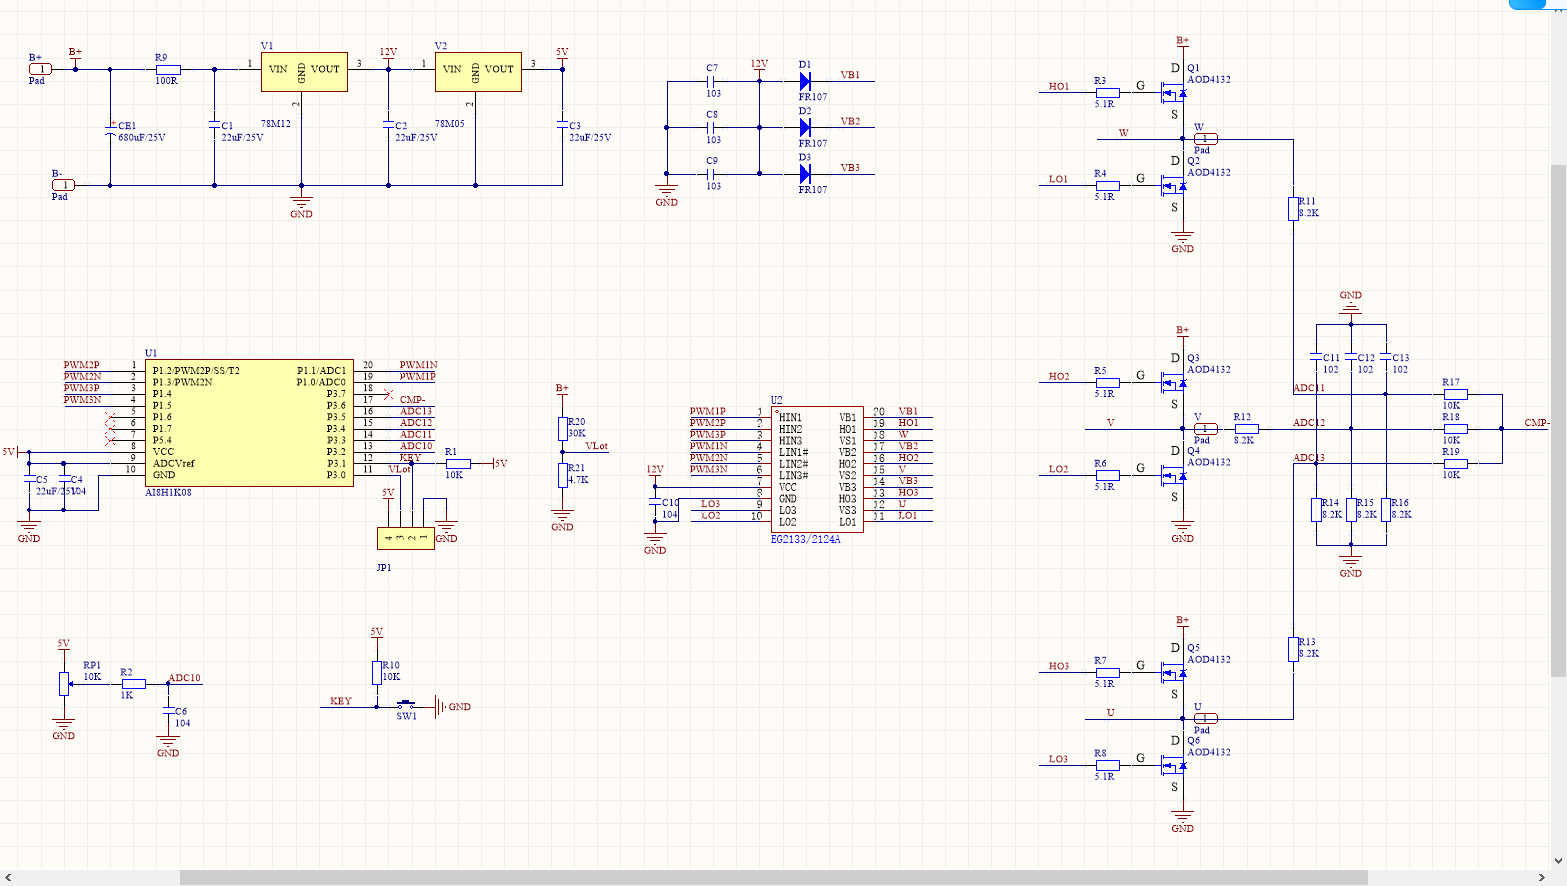The width and height of the screenshot is (1567, 886).
Task: Click the vertical scrollbar thumb
Action: click(x=1558, y=420)
